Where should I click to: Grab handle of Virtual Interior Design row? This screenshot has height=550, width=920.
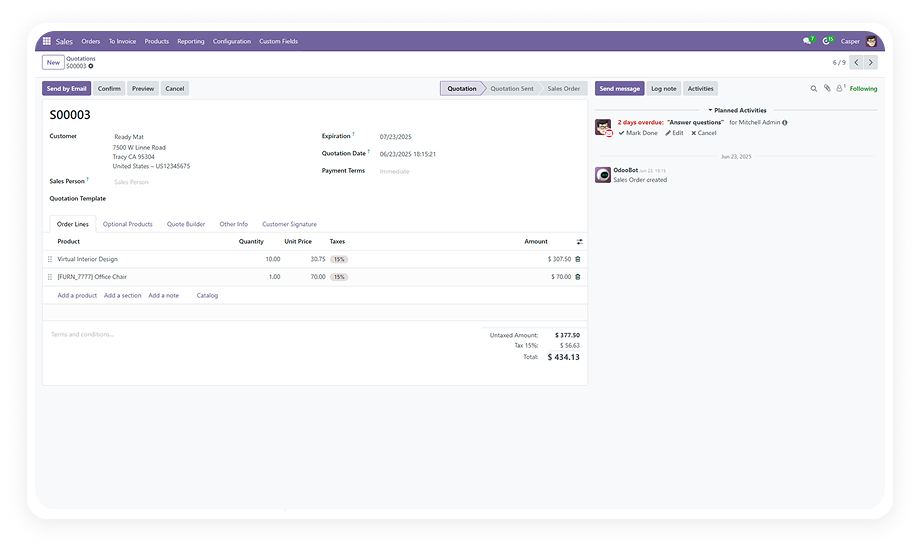click(x=50, y=259)
